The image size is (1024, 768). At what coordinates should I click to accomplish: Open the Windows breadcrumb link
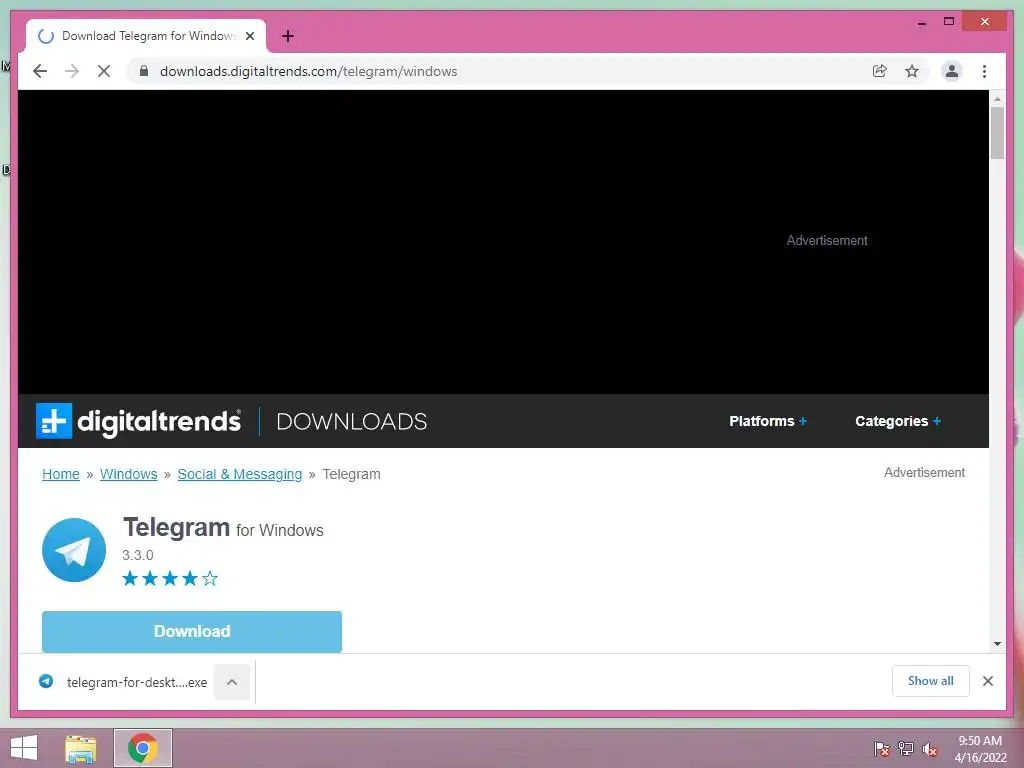tap(129, 474)
